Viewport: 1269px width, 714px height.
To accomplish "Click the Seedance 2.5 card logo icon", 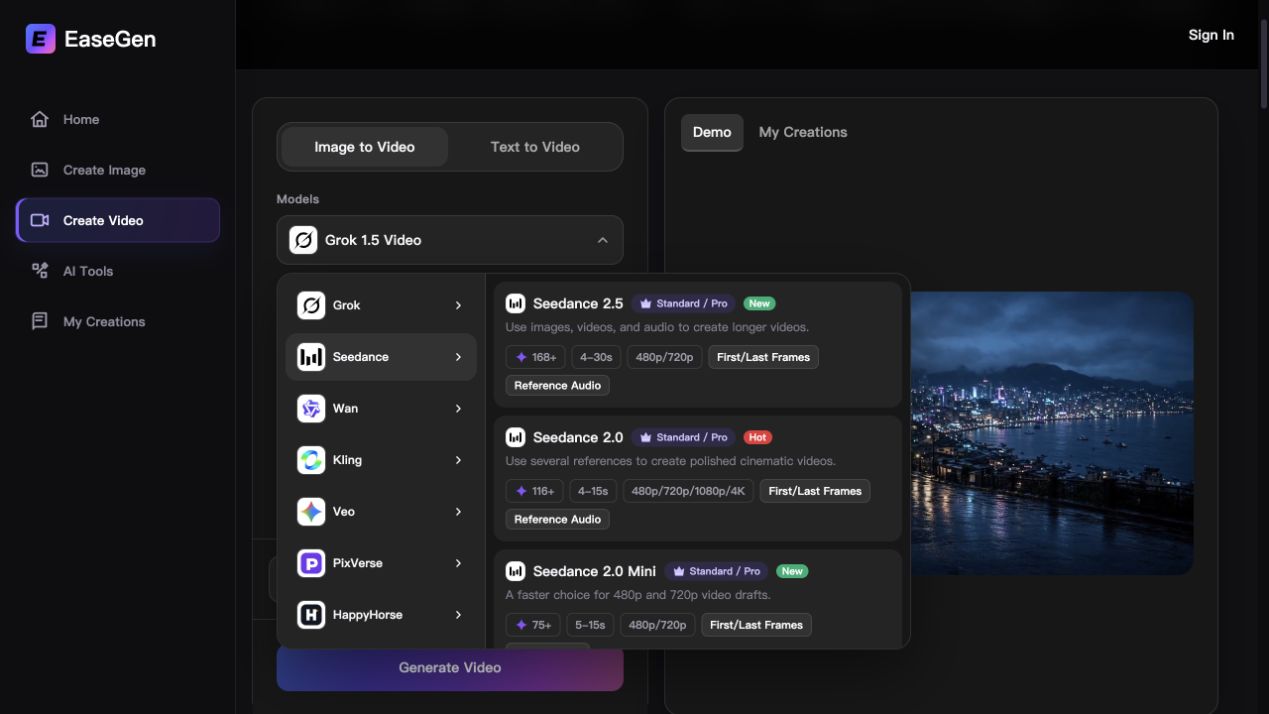I will (515, 303).
